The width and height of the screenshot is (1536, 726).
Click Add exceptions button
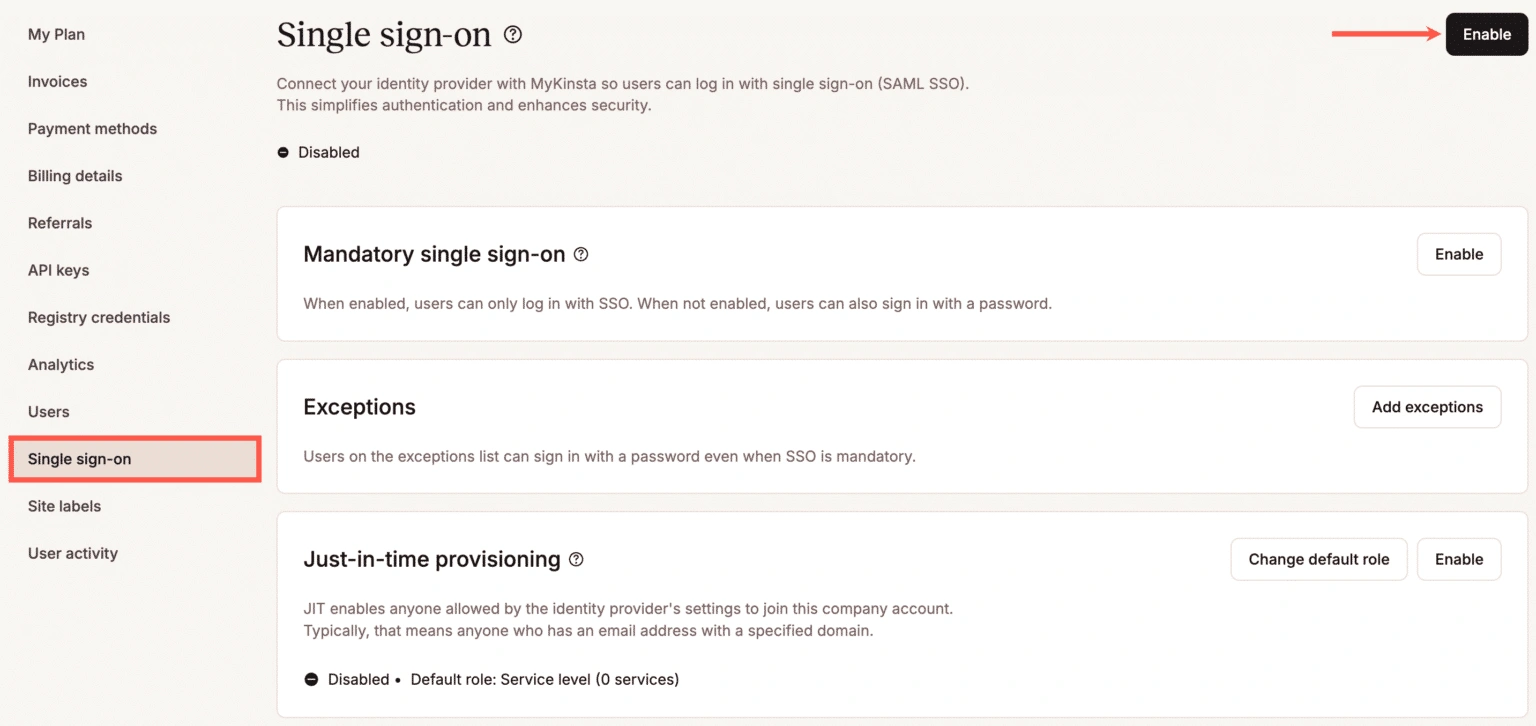(x=1426, y=407)
